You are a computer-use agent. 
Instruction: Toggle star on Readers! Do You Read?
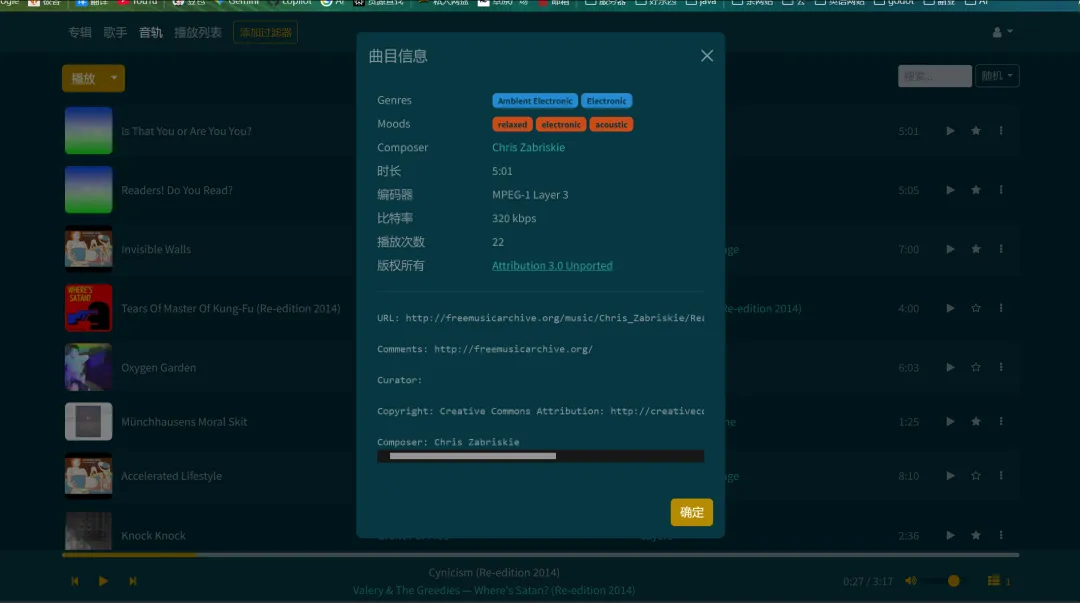[x=975, y=190]
